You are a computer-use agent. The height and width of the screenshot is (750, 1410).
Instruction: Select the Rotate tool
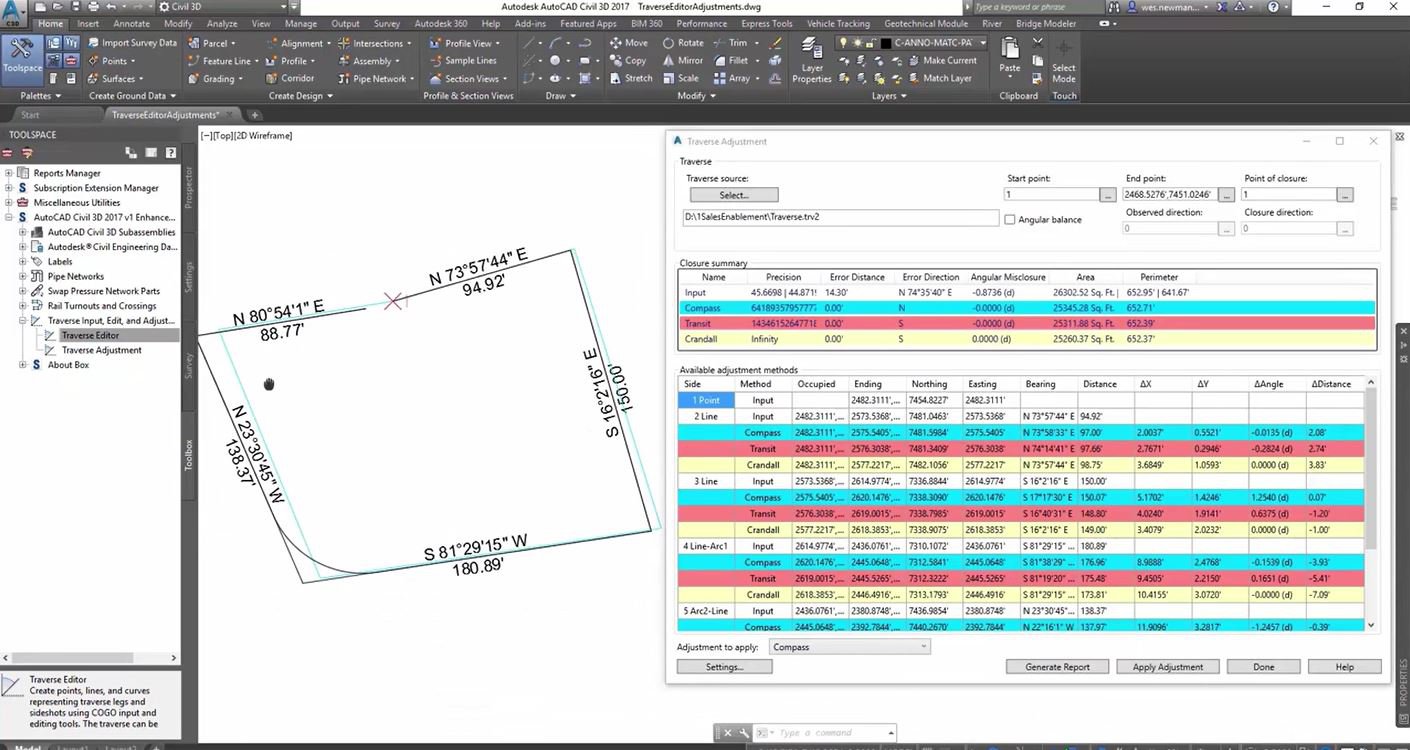682,43
